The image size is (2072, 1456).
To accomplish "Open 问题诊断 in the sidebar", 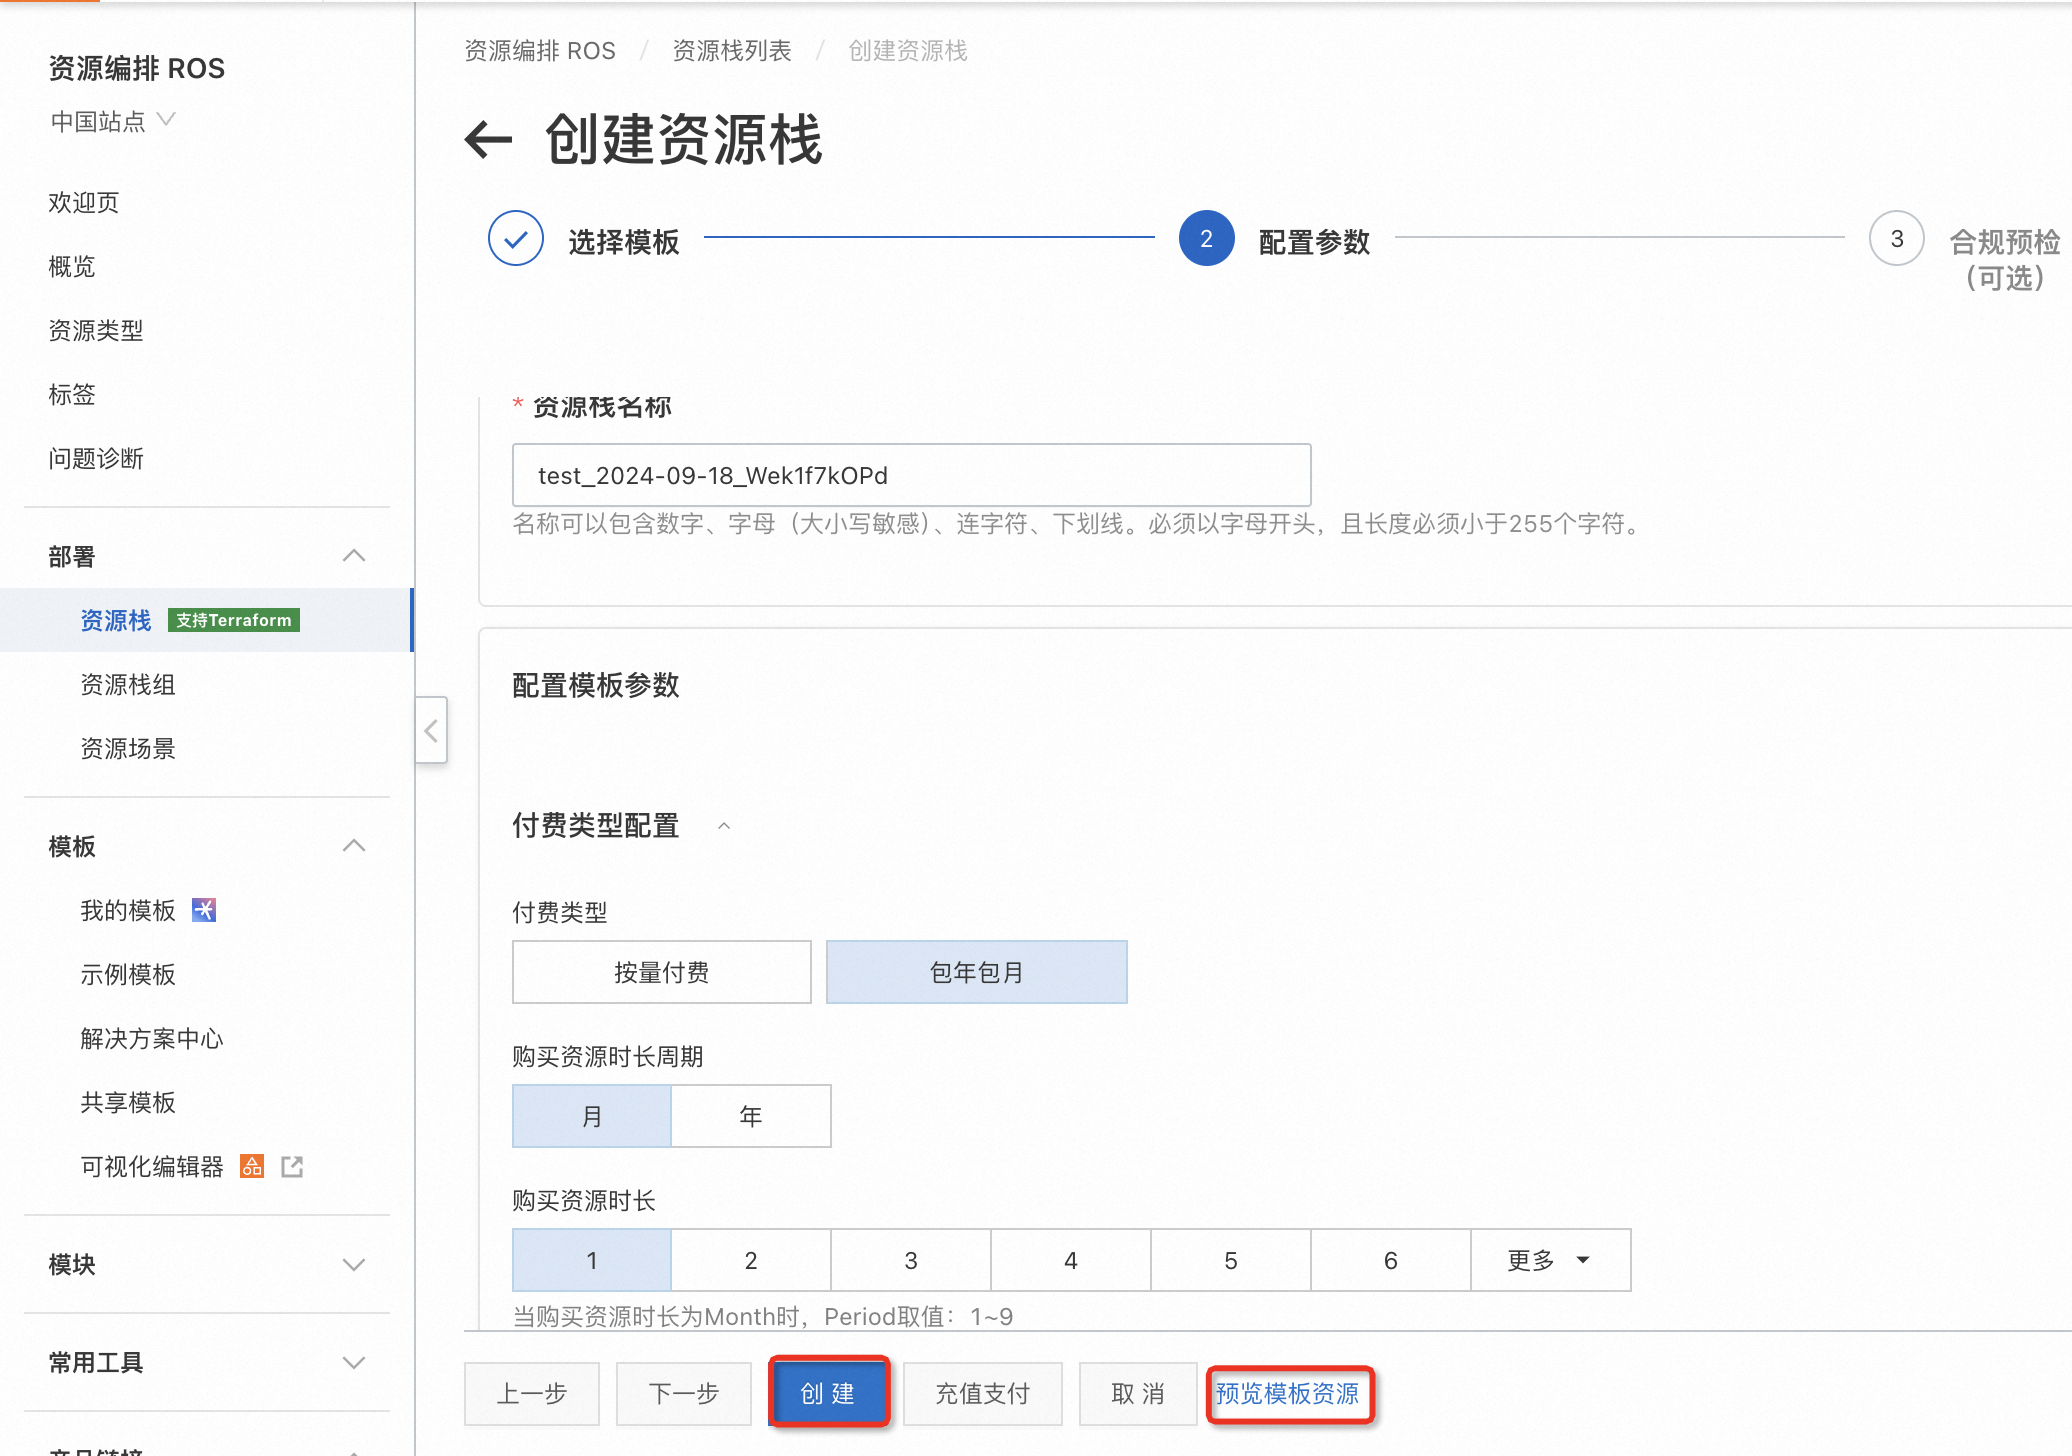I will pos(96,458).
